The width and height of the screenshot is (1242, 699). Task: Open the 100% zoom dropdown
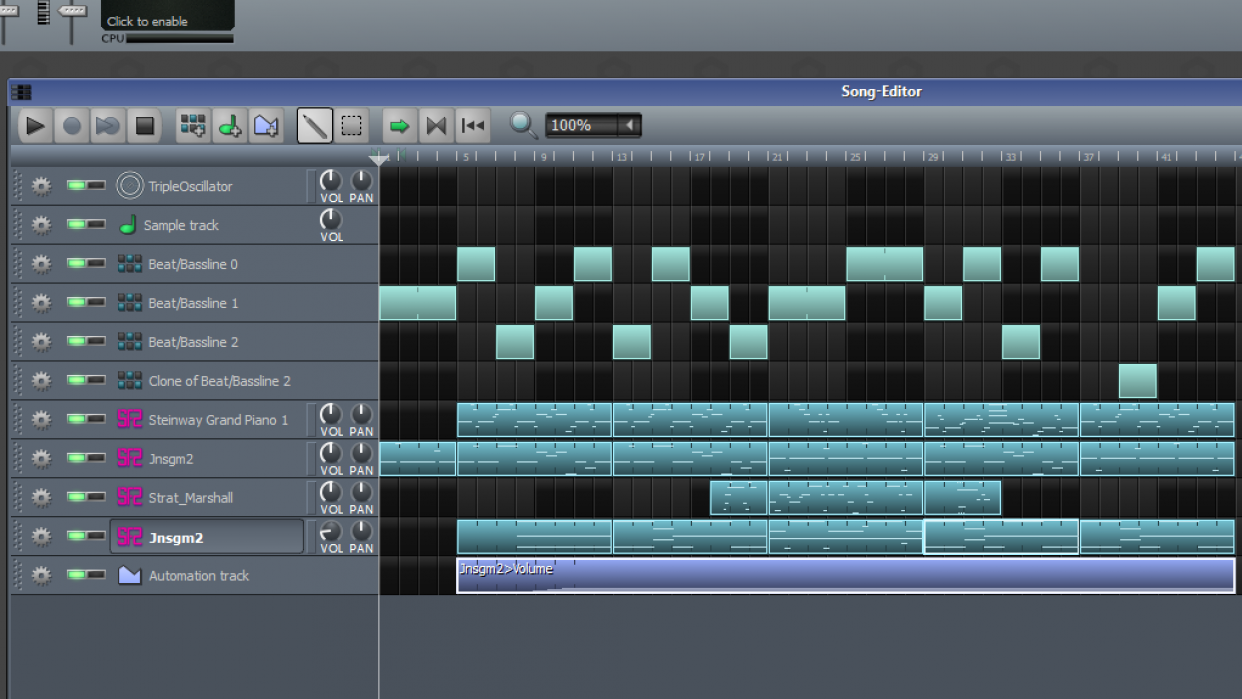tap(593, 125)
